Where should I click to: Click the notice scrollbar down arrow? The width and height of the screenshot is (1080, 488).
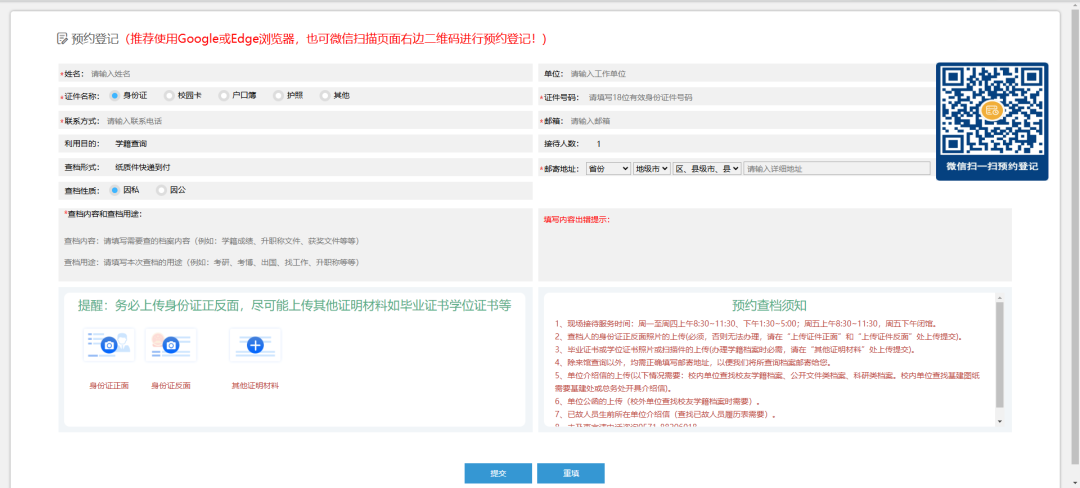tap(999, 421)
